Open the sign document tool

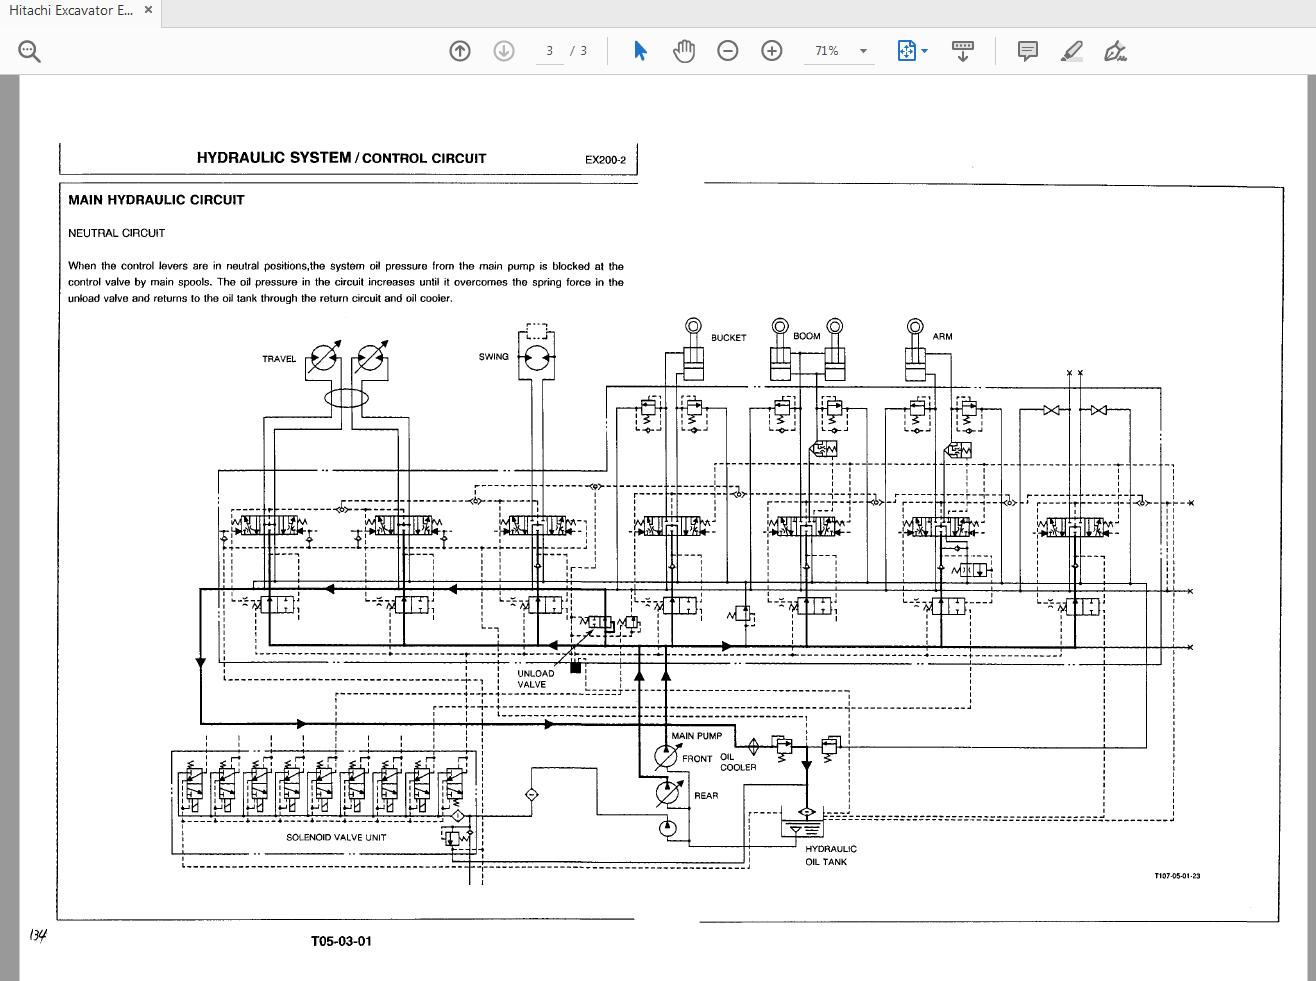tap(1115, 51)
